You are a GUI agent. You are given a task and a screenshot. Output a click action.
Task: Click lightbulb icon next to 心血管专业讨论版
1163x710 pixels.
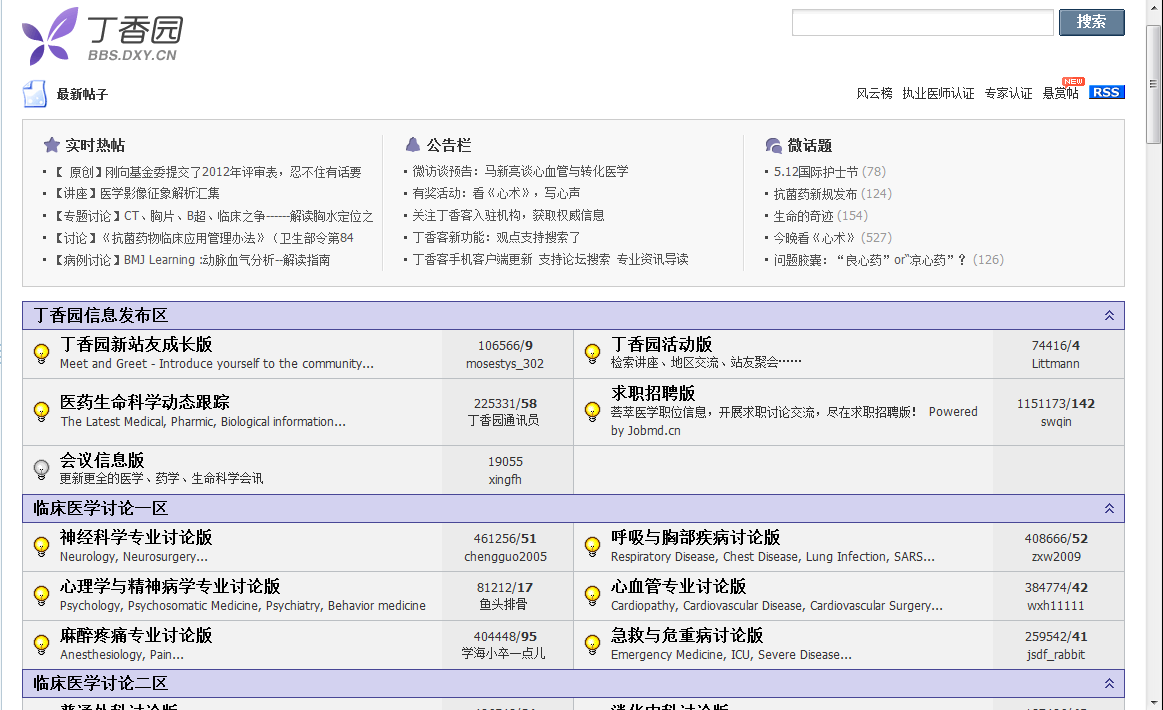tap(592, 595)
